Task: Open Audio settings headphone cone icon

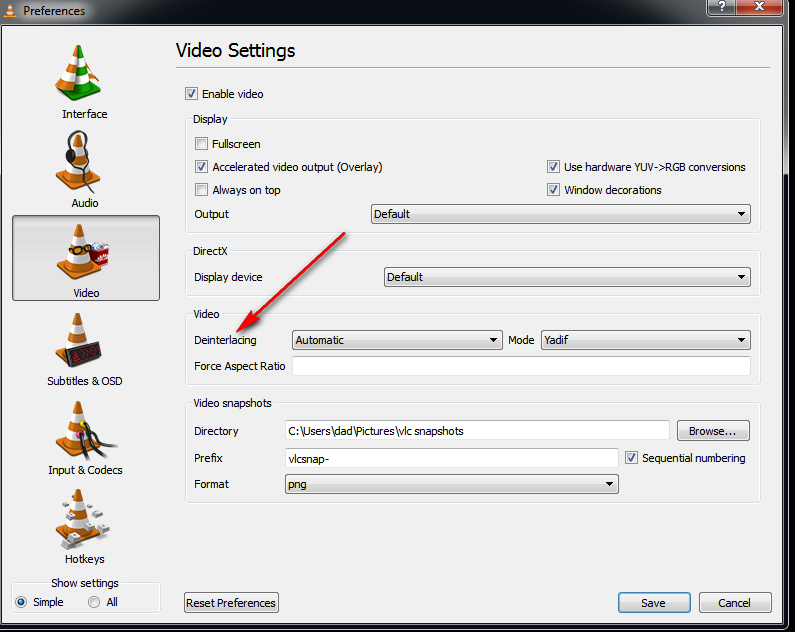Action: [x=78, y=162]
